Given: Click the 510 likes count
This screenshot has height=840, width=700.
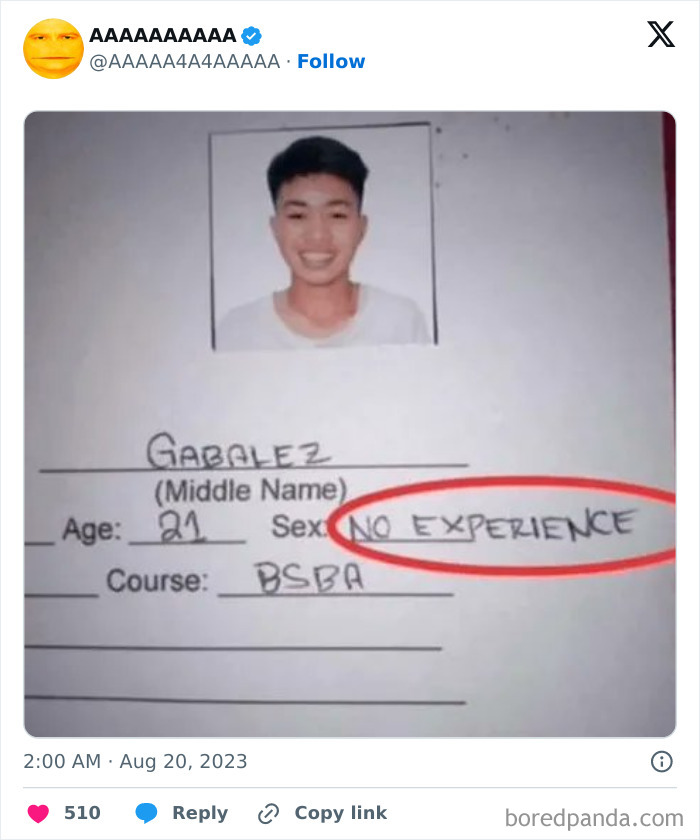Looking at the screenshot, I should coord(82,813).
